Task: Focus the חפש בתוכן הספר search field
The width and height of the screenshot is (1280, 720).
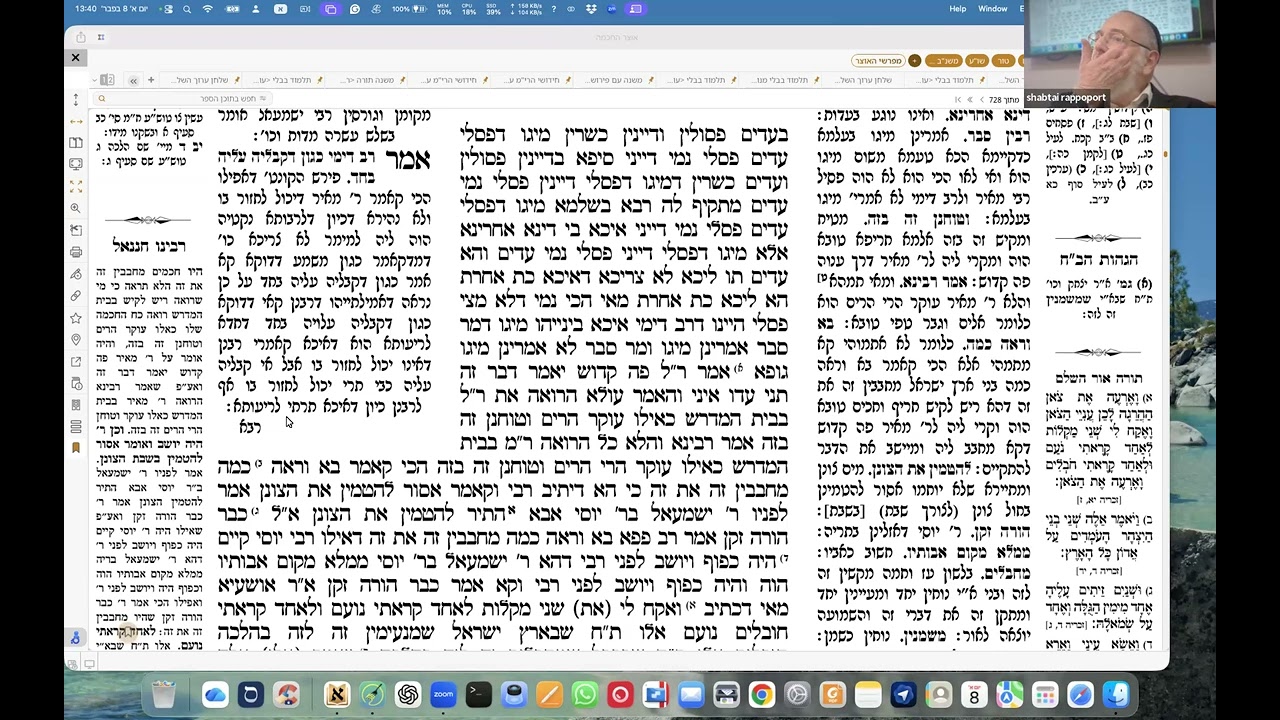Action: 183,98
